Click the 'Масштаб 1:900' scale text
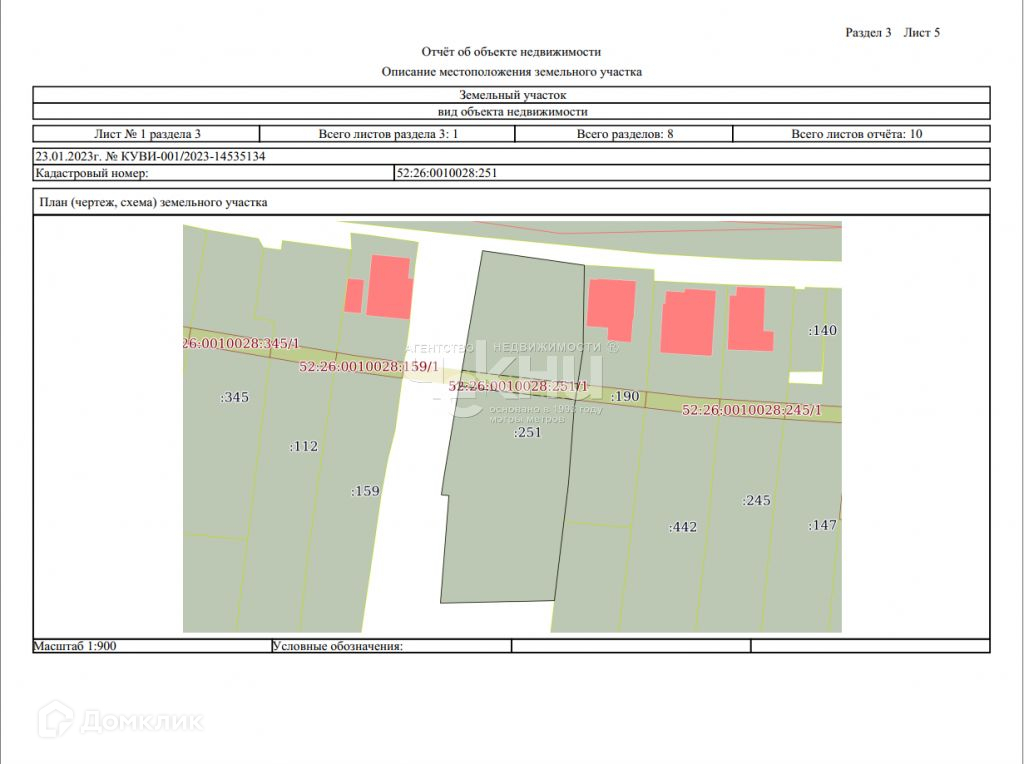The height and width of the screenshot is (764, 1024). [x=75, y=646]
